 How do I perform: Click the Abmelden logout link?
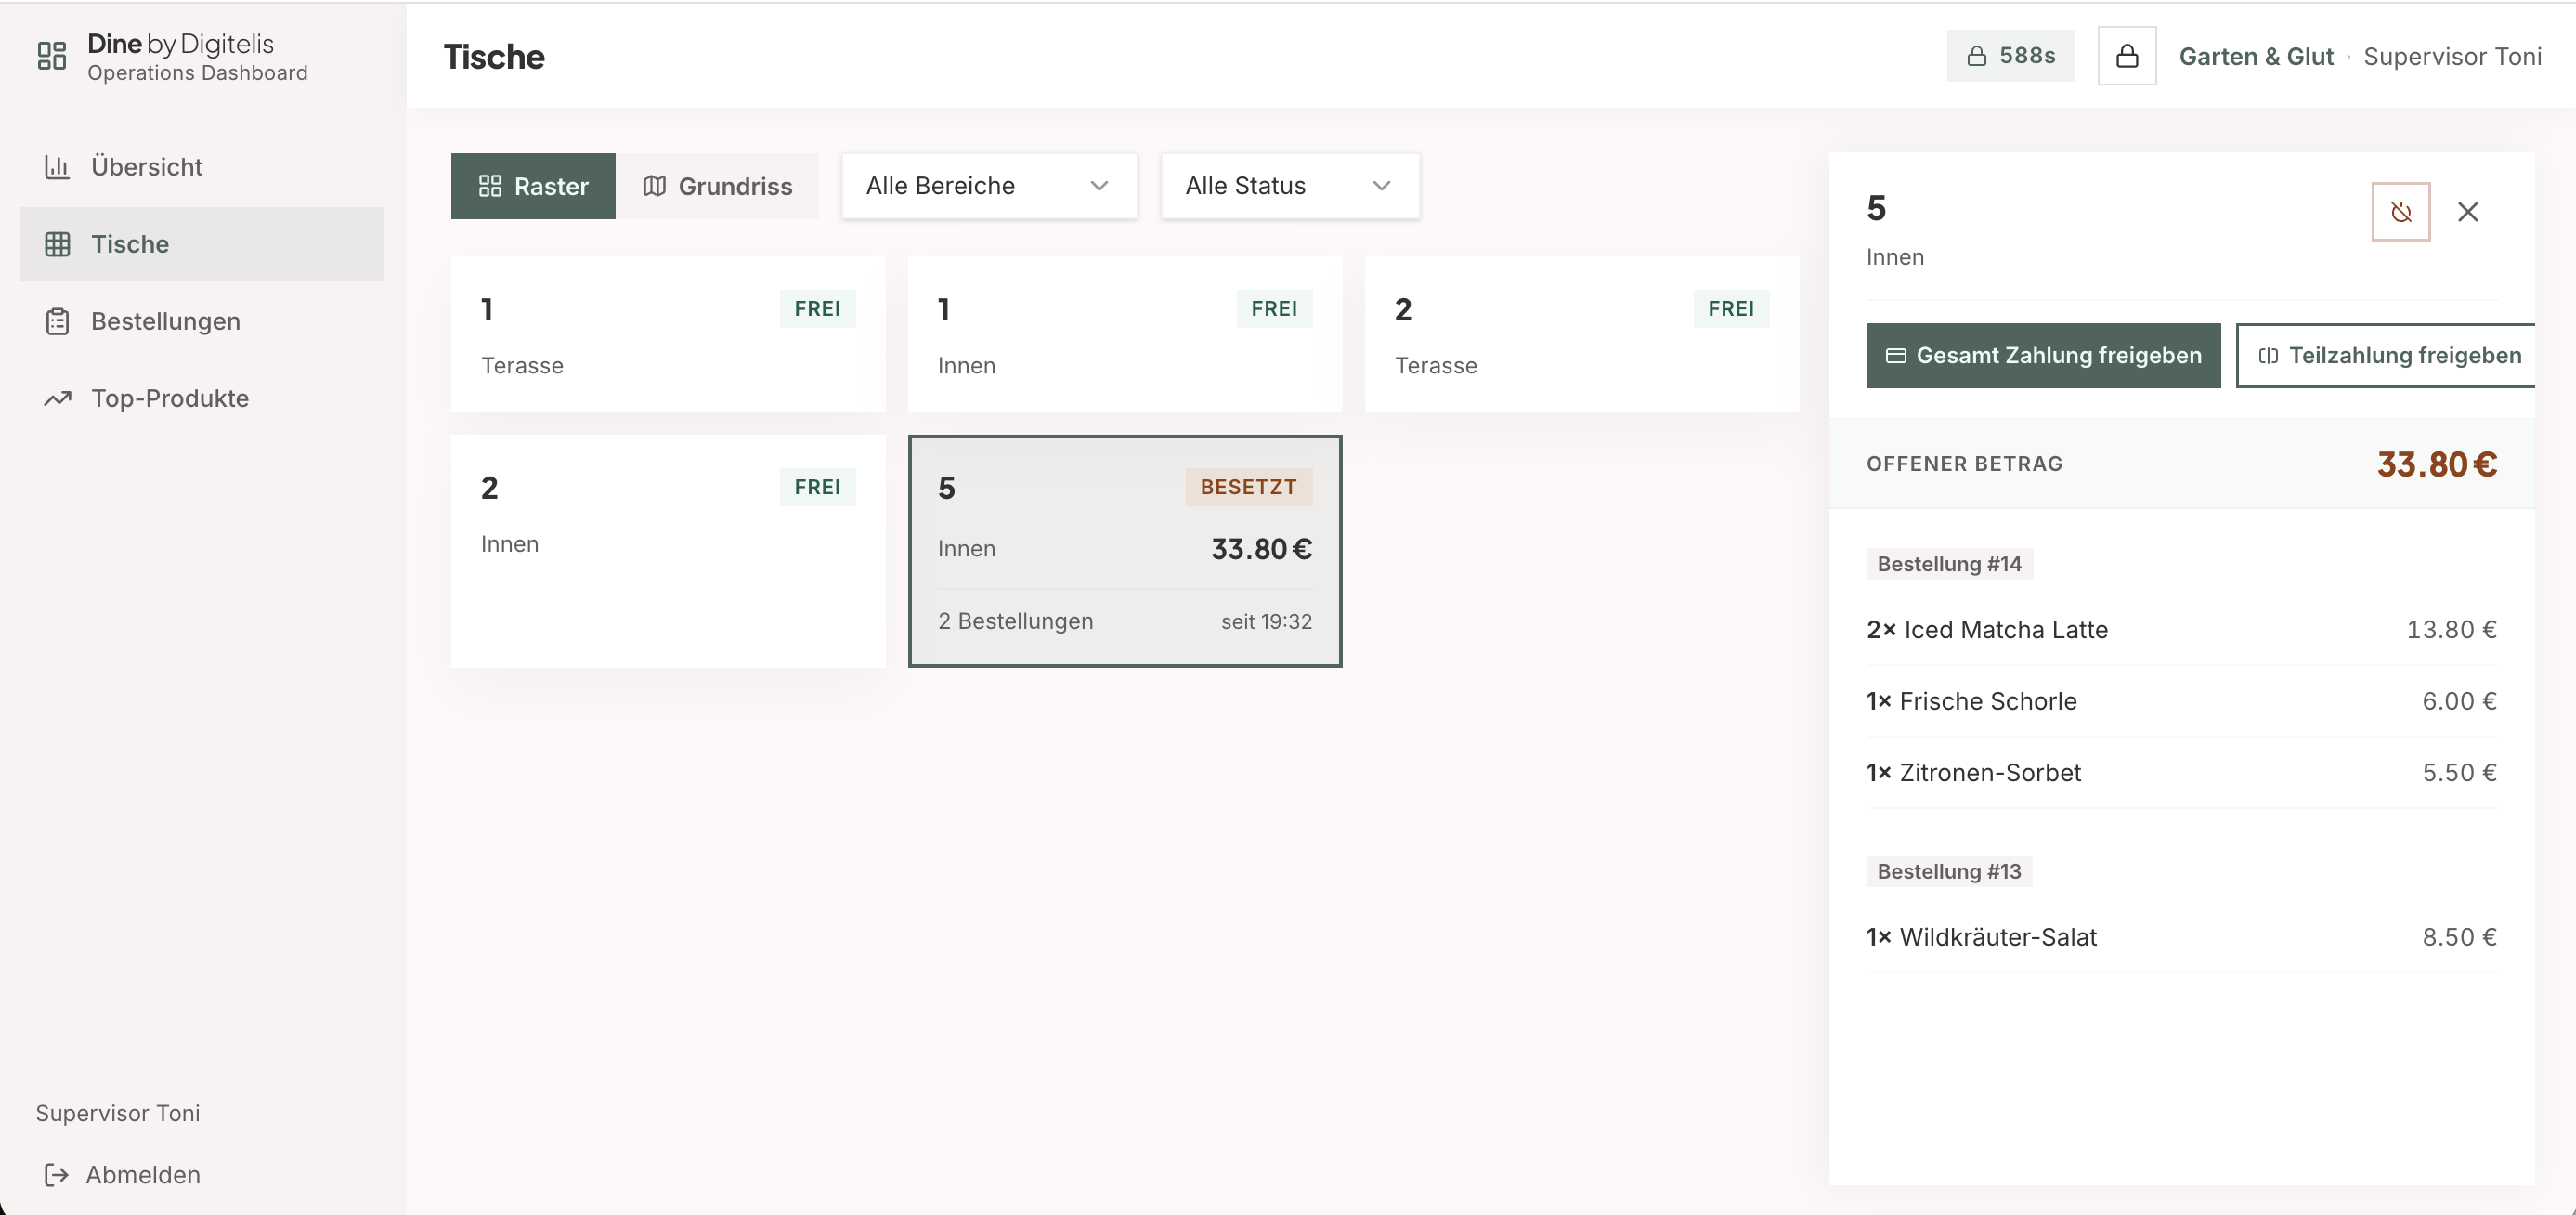tap(122, 1175)
